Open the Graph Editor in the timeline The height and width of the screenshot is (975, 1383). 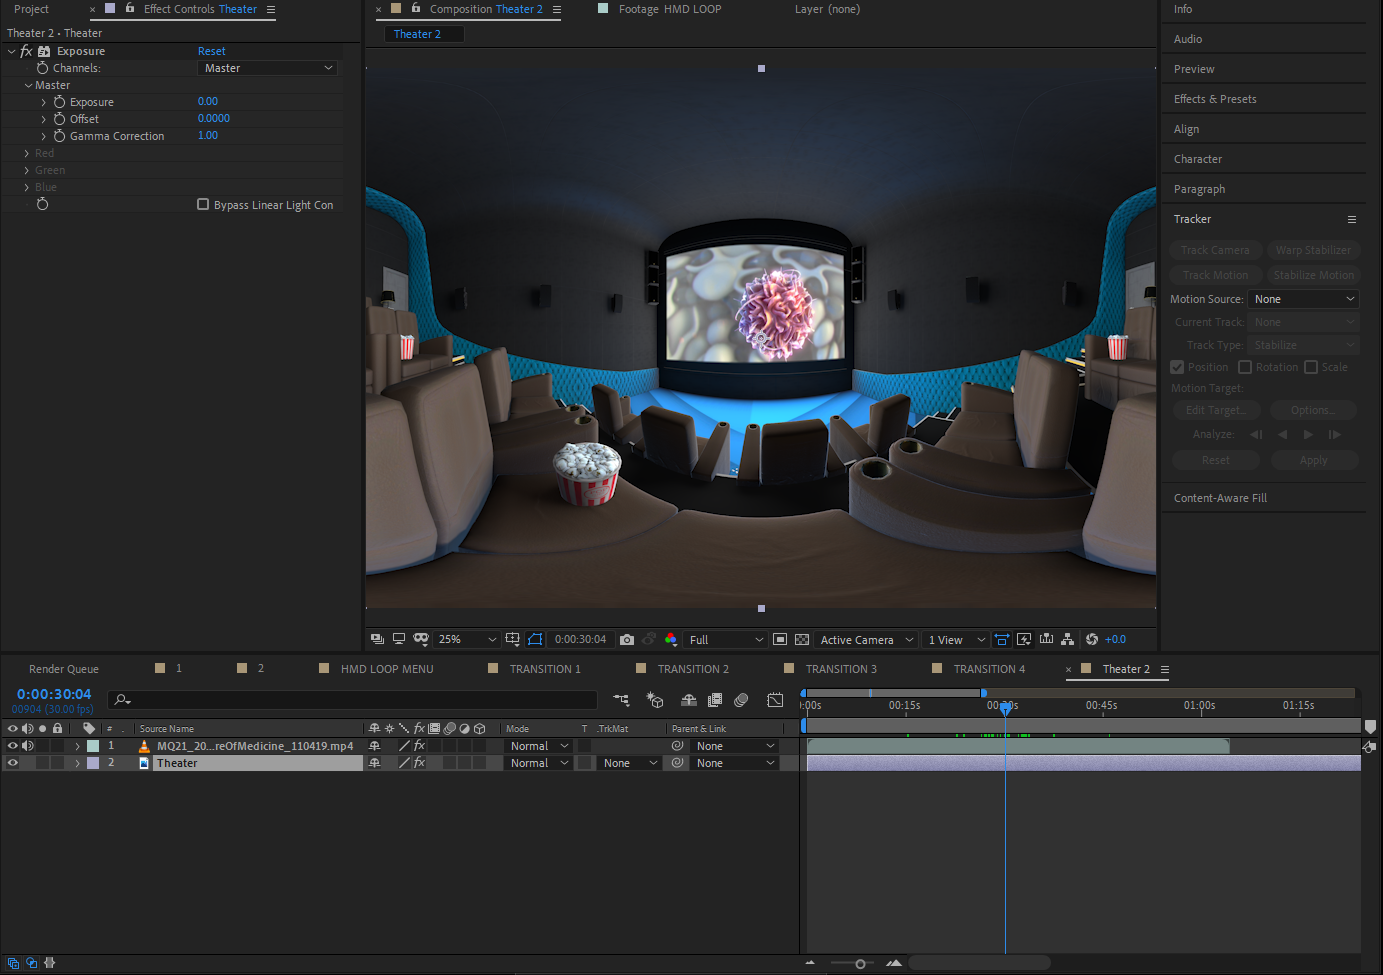coord(775,700)
